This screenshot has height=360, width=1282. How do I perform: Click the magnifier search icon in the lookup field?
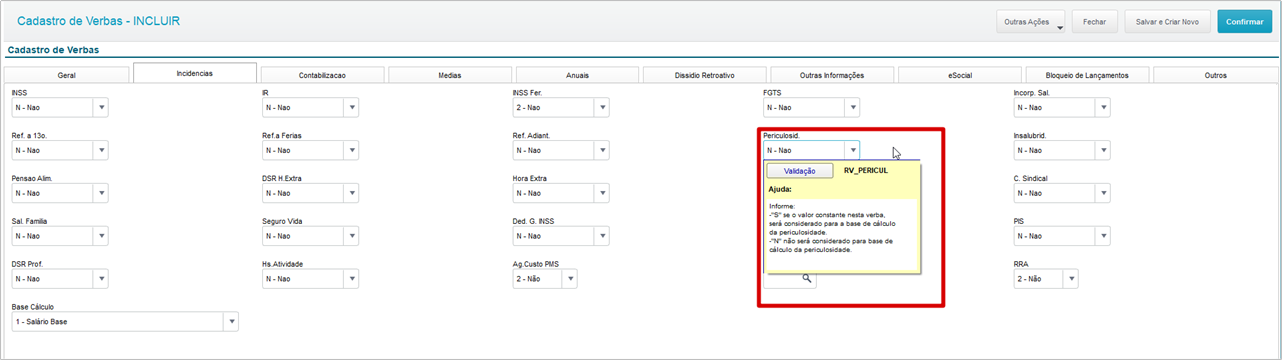(x=807, y=280)
